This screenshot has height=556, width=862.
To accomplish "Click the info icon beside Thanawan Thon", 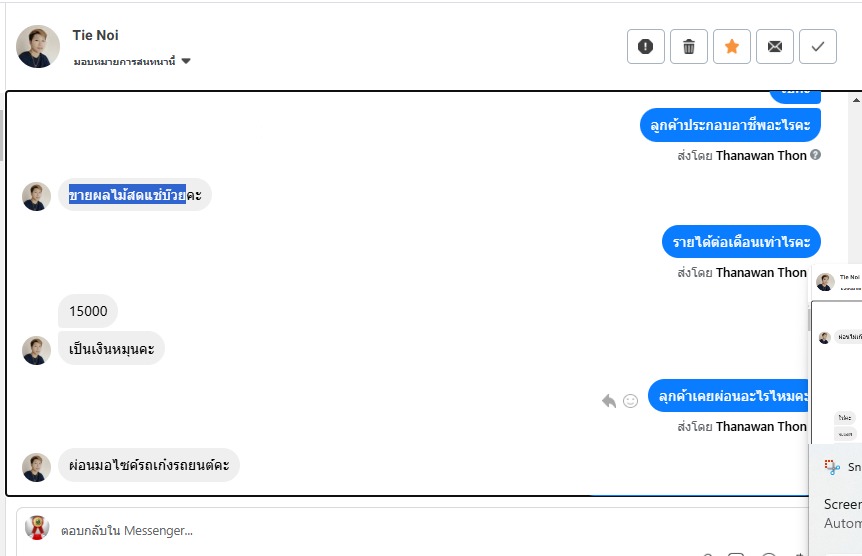I will tap(816, 155).
